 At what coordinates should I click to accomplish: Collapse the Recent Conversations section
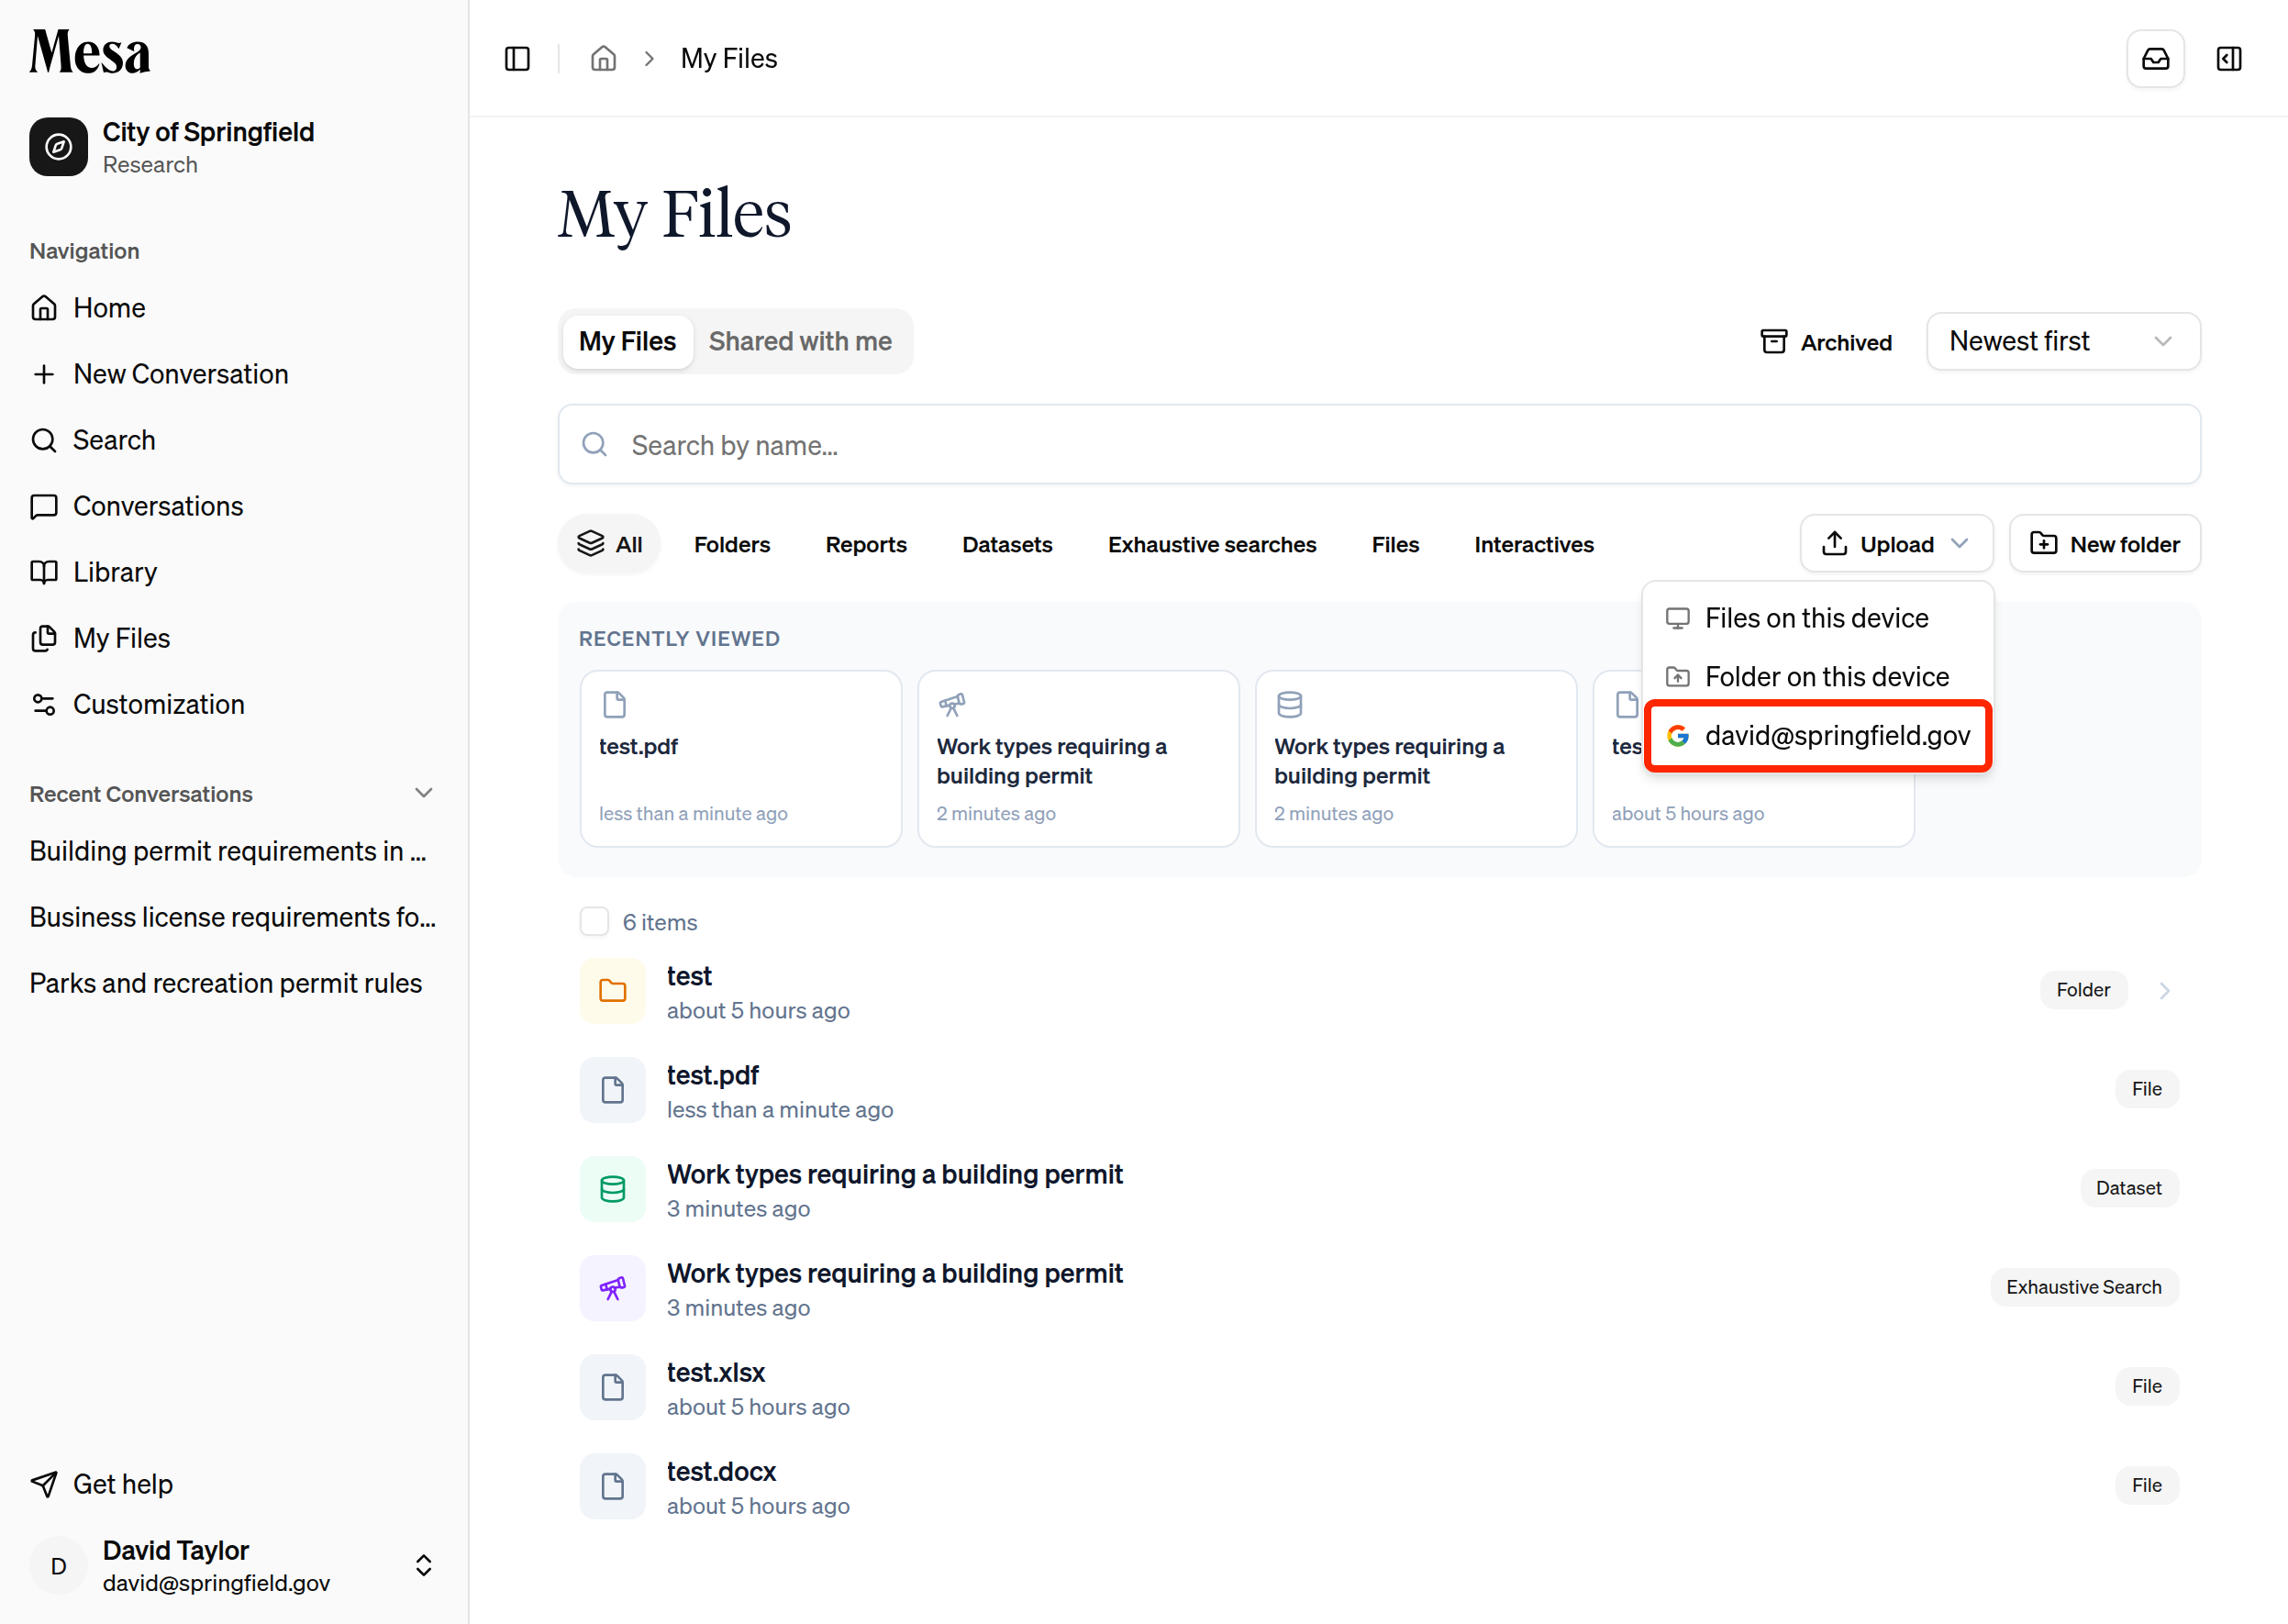click(x=424, y=793)
